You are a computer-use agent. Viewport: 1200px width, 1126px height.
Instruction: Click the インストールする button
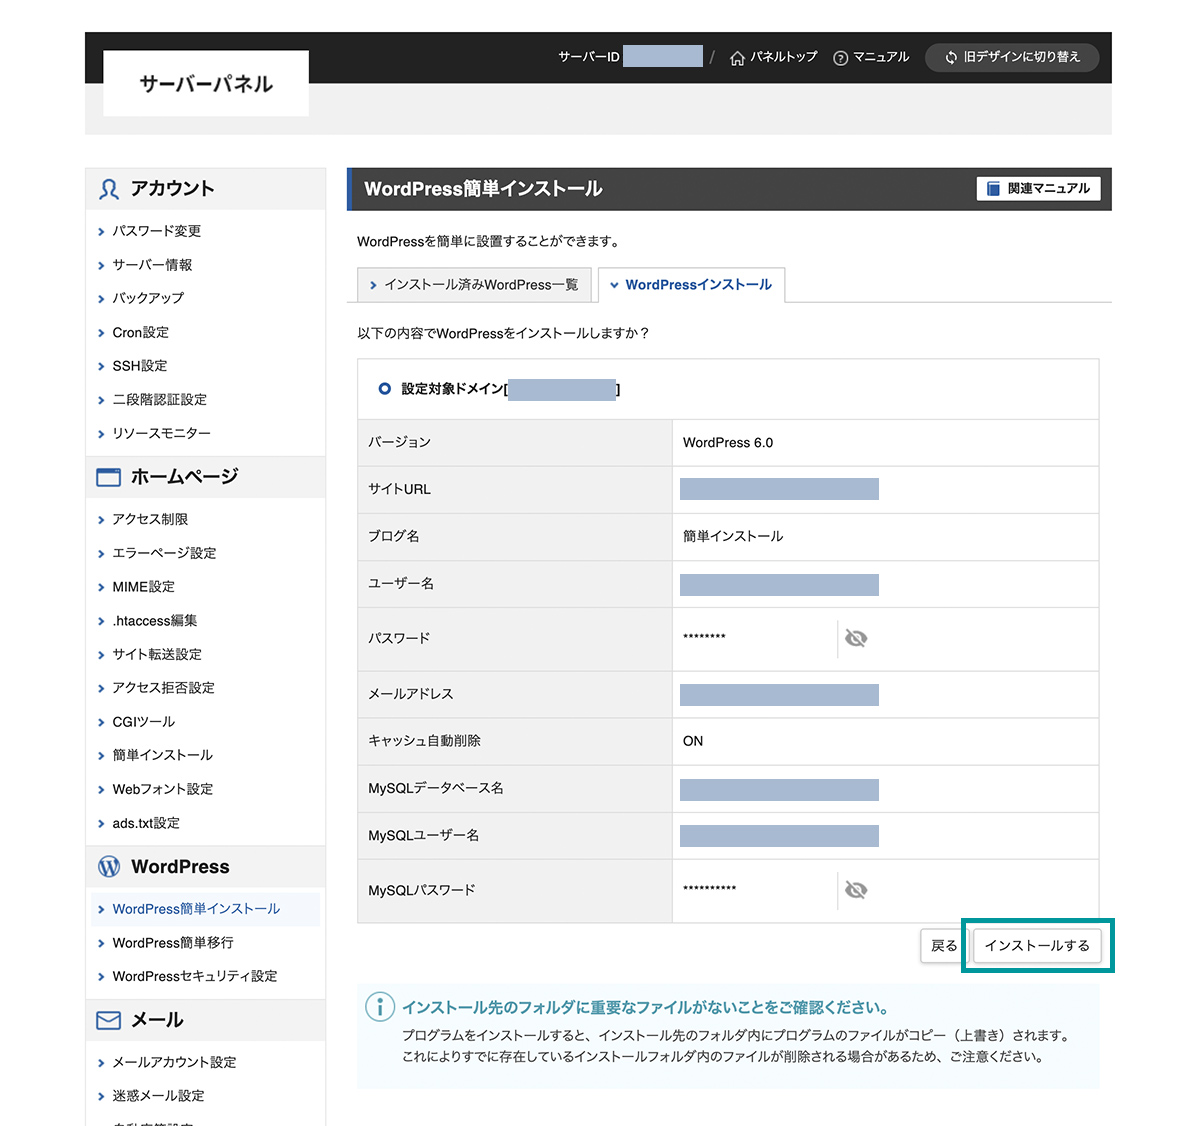(x=1037, y=945)
